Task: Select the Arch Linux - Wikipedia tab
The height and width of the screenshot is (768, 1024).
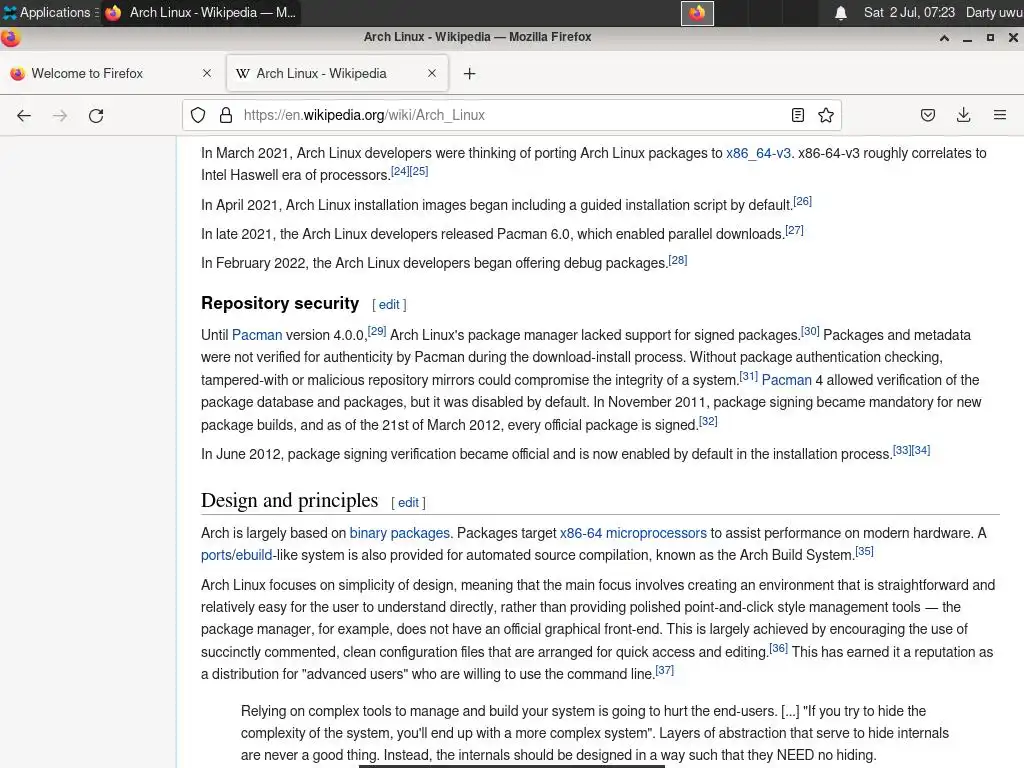Action: tap(337, 73)
